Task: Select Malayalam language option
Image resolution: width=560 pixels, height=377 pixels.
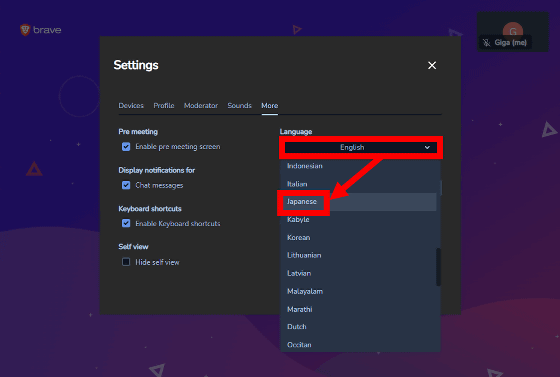Action: click(x=358, y=291)
